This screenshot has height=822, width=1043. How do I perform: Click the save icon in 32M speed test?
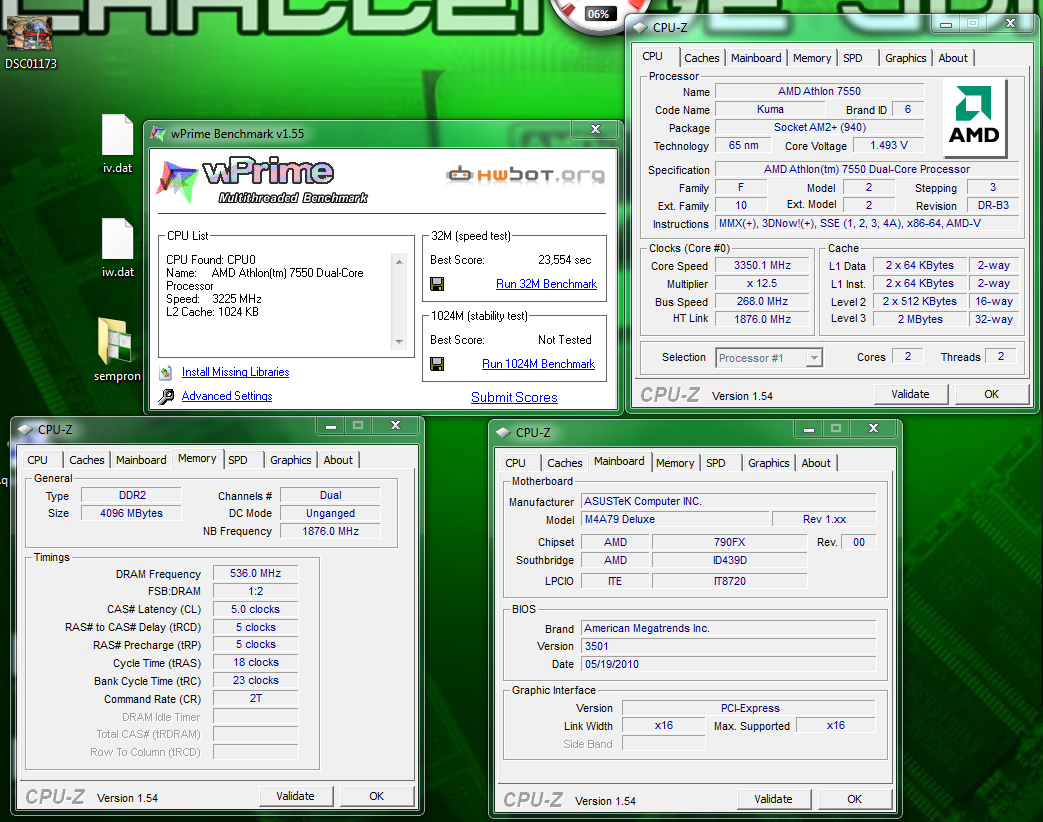click(437, 284)
